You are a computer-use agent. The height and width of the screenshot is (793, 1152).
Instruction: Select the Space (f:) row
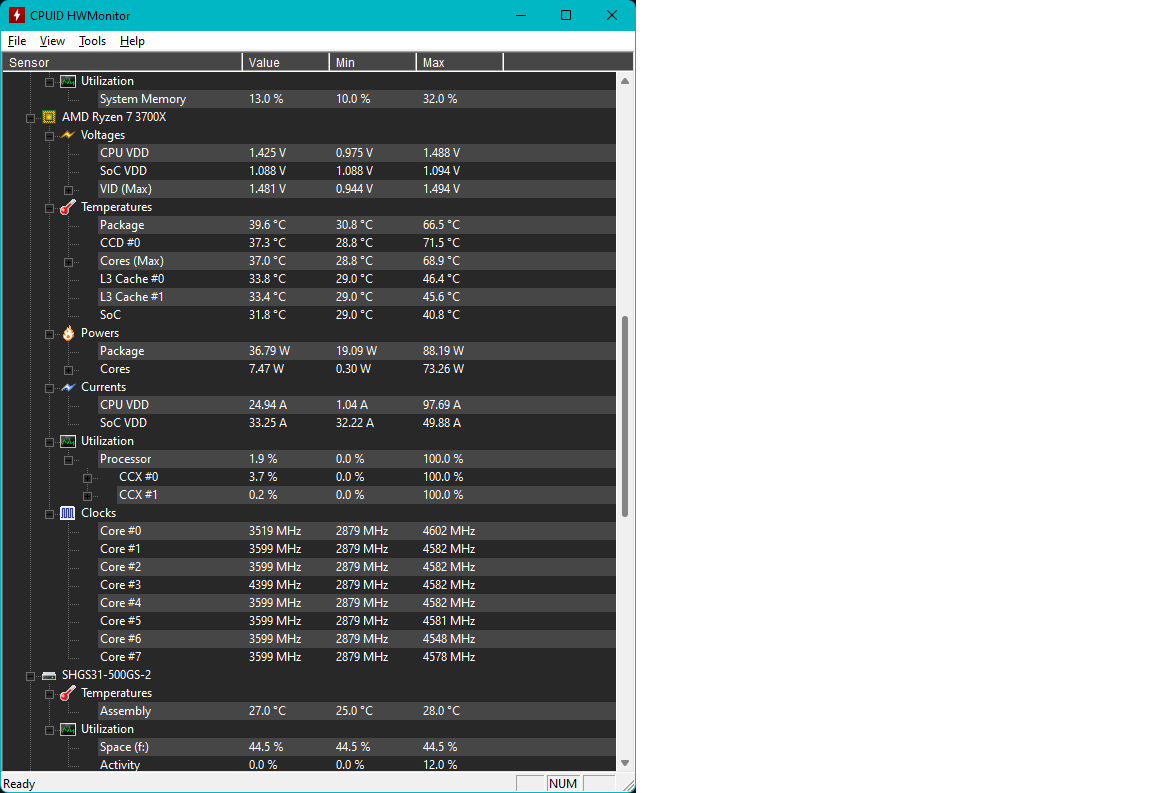[356, 747]
